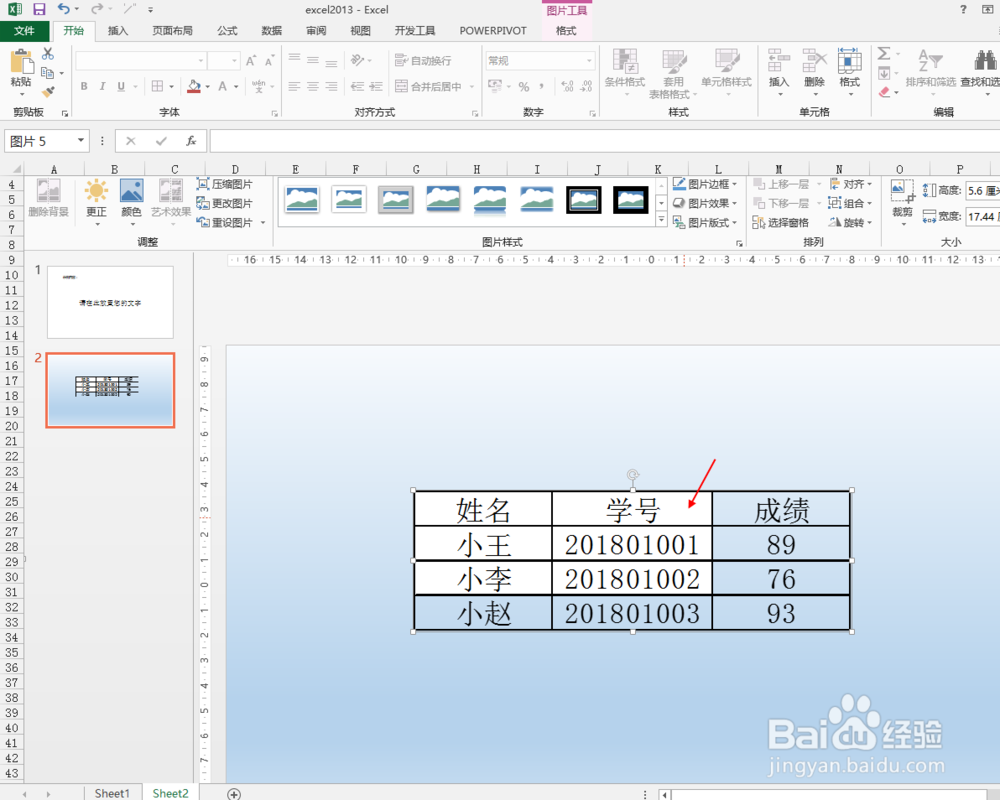Click 选择窗格 selection pane button
Viewport: 1000px width, 800px height.
pos(781,222)
